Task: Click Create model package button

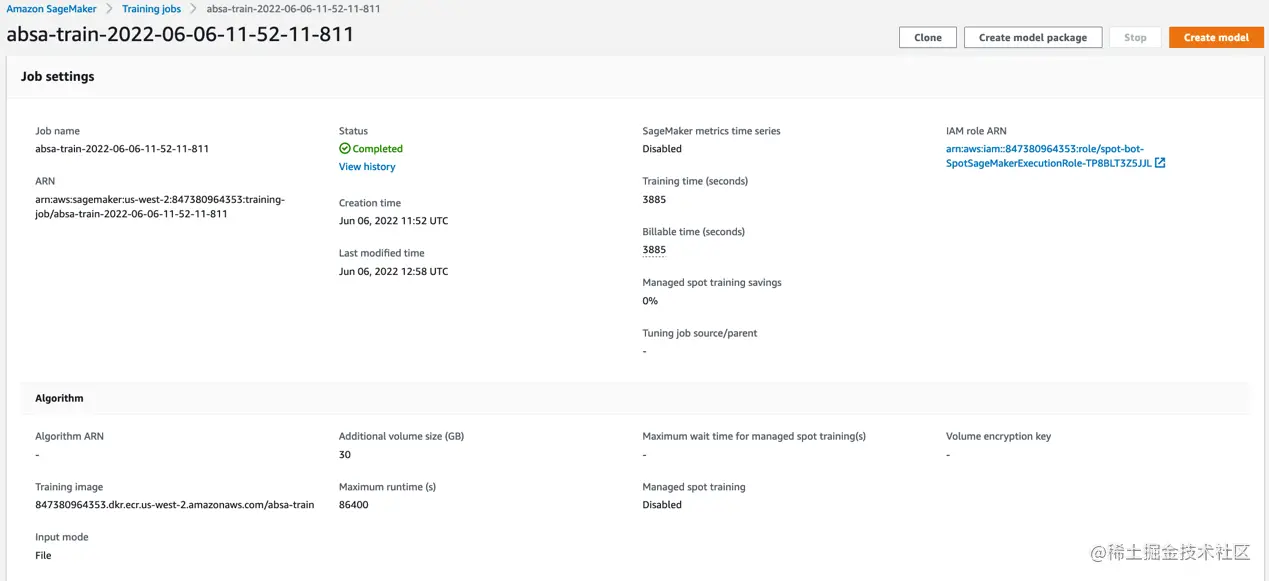Action: [1032, 37]
